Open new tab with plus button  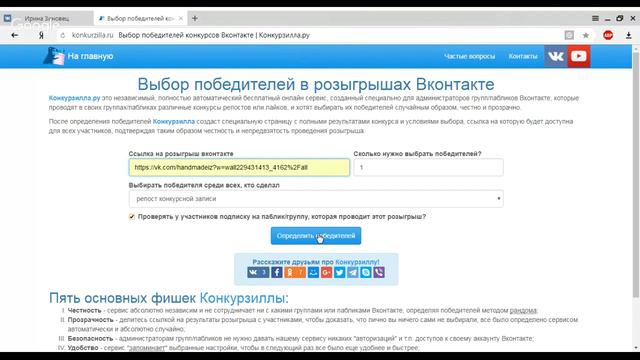[195, 18]
